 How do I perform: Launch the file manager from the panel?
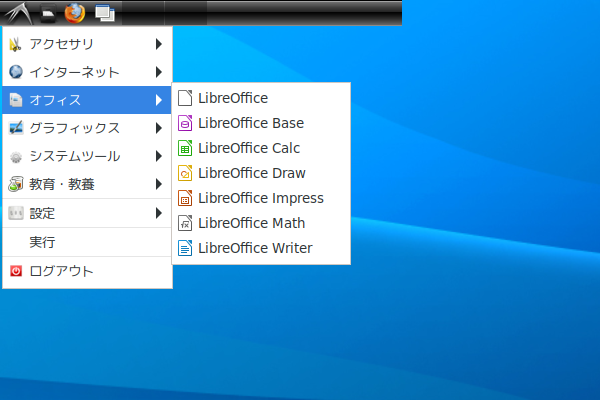(48, 14)
